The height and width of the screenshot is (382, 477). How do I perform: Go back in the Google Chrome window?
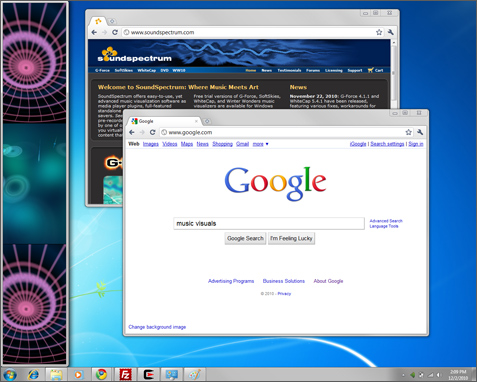pyautogui.click(x=132, y=132)
